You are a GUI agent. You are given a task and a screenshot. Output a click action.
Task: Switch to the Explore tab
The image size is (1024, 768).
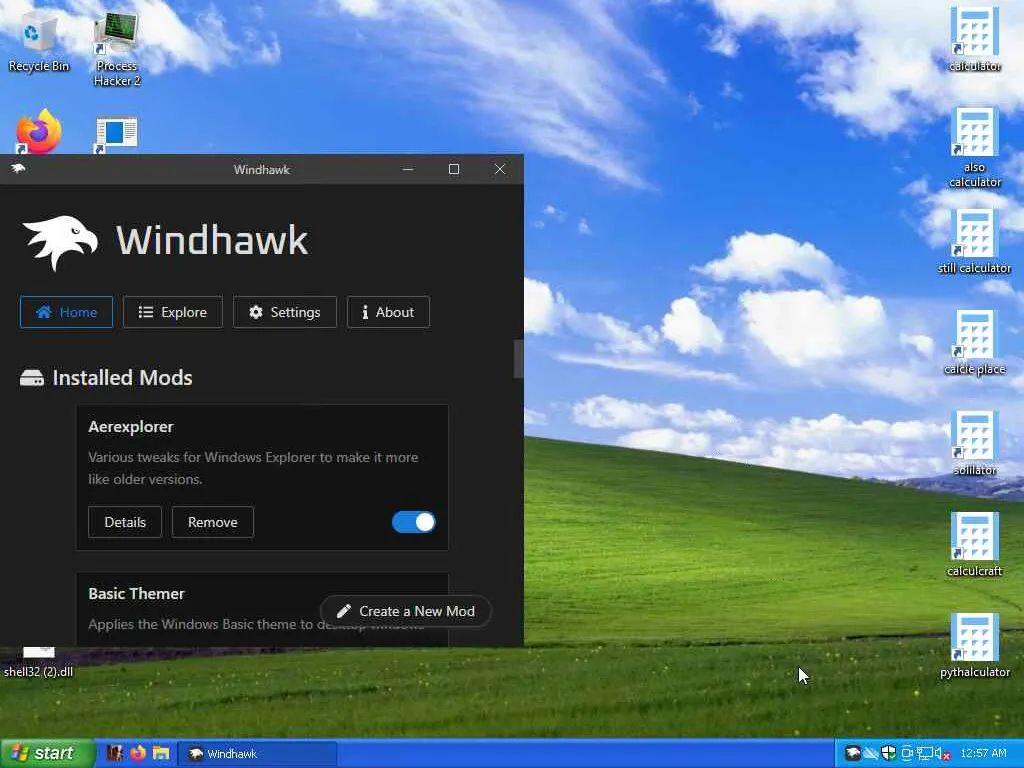pos(172,312)
